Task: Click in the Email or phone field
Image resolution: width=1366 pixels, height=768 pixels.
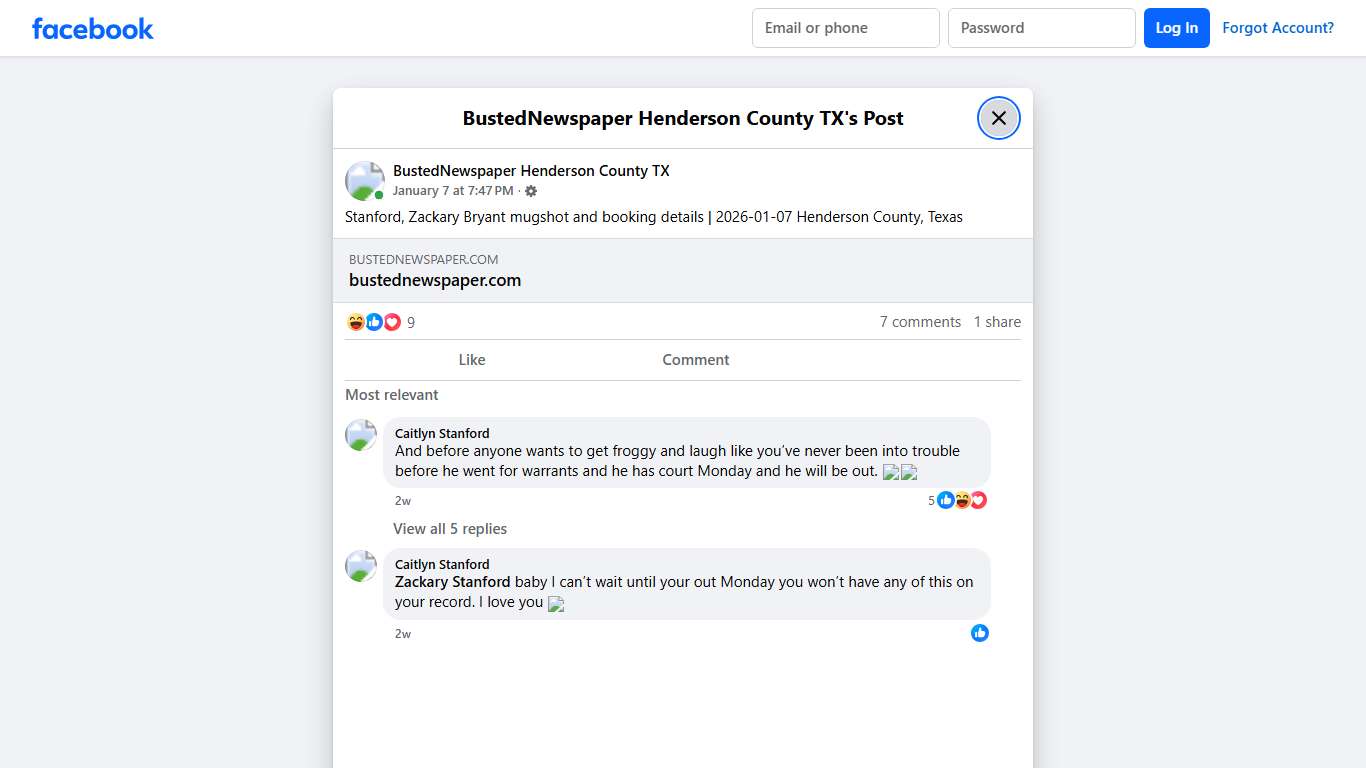Action: pyautogui.click(x=845, y=28)
